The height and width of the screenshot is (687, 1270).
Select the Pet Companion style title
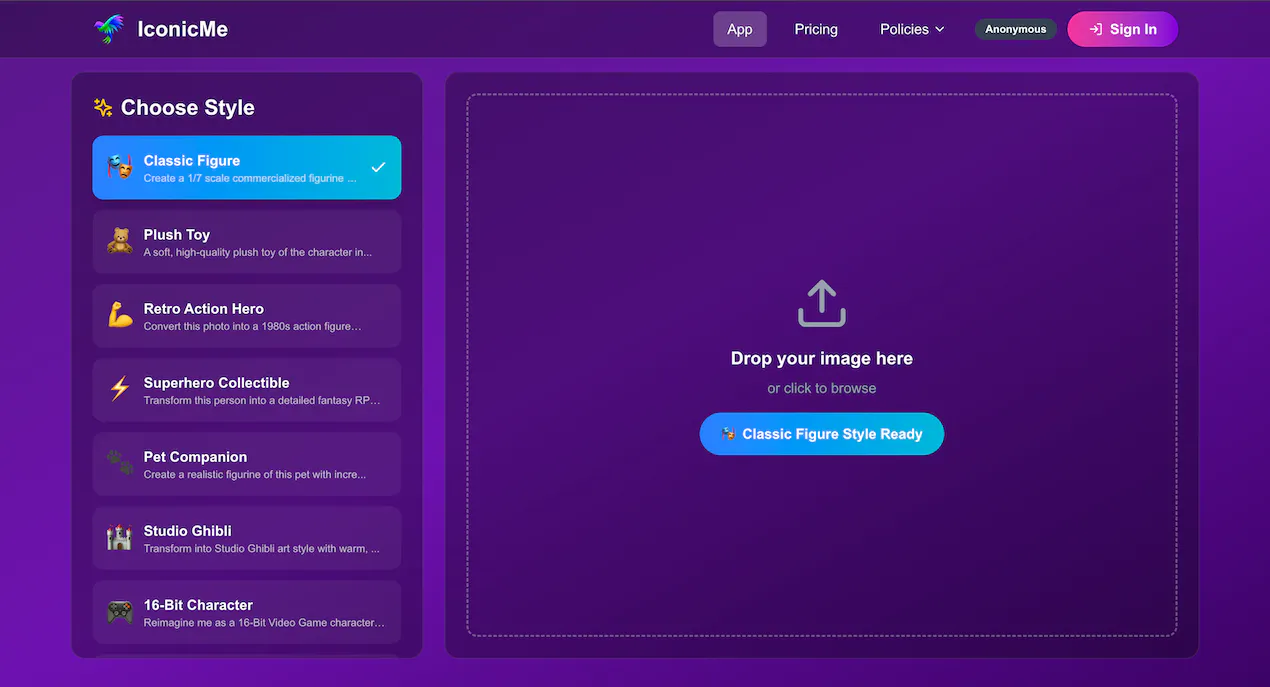pyautogui.click(x=195, y=456)
